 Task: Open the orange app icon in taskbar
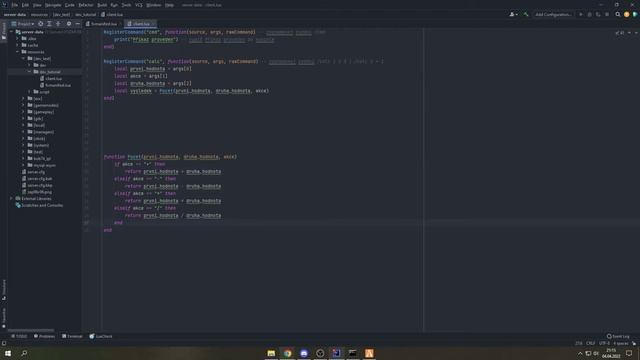pyautogui.click(x=369, y=353)
